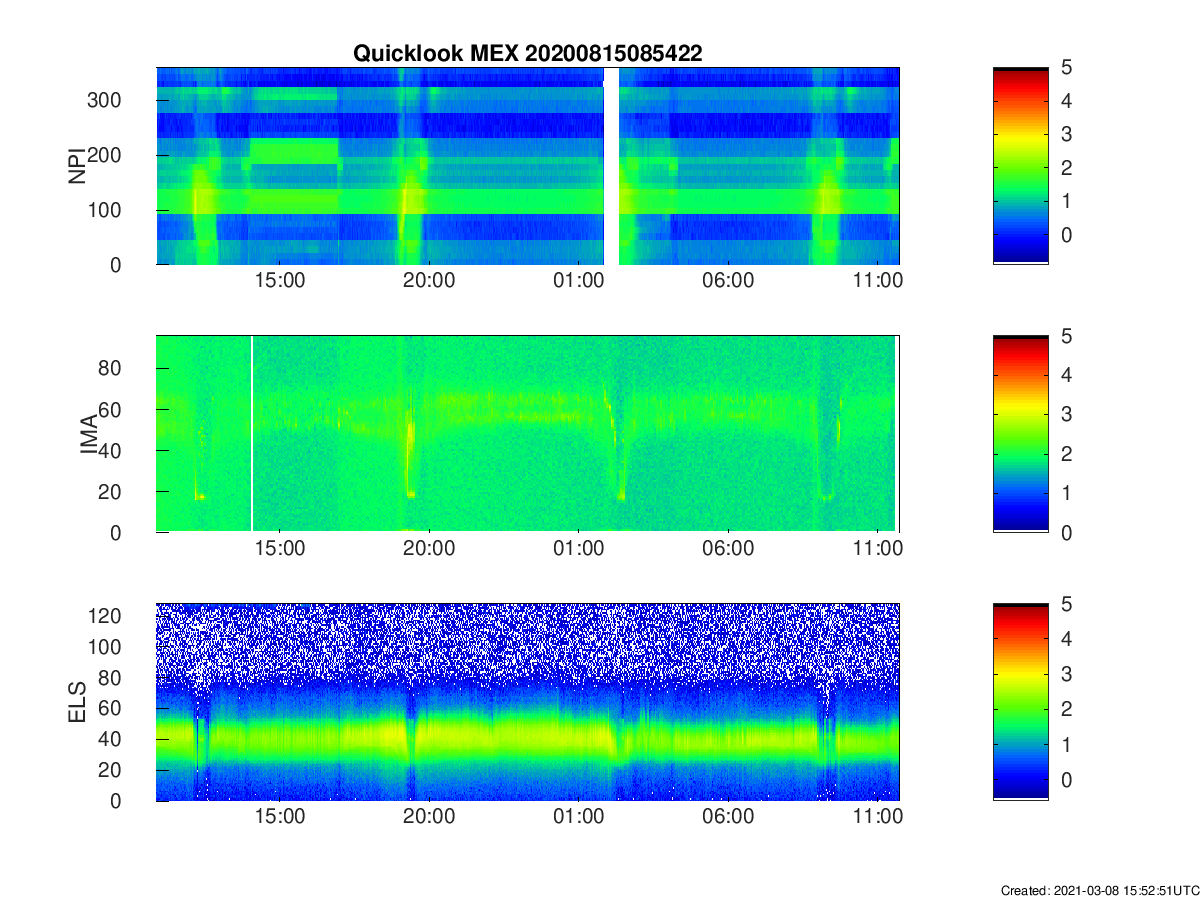Click the "20:00" tick under the ELS panel
1200x900 pixels.
coord(429,818)
